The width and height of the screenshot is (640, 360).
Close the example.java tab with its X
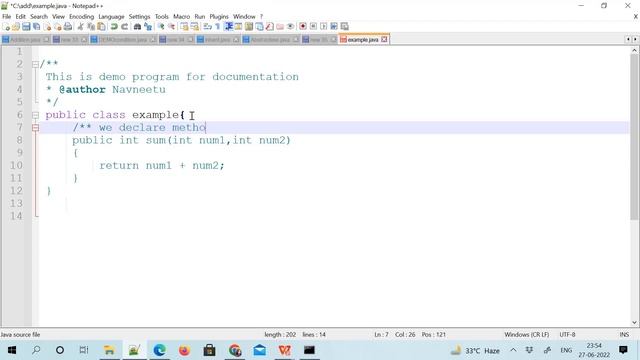click(384, 40)
